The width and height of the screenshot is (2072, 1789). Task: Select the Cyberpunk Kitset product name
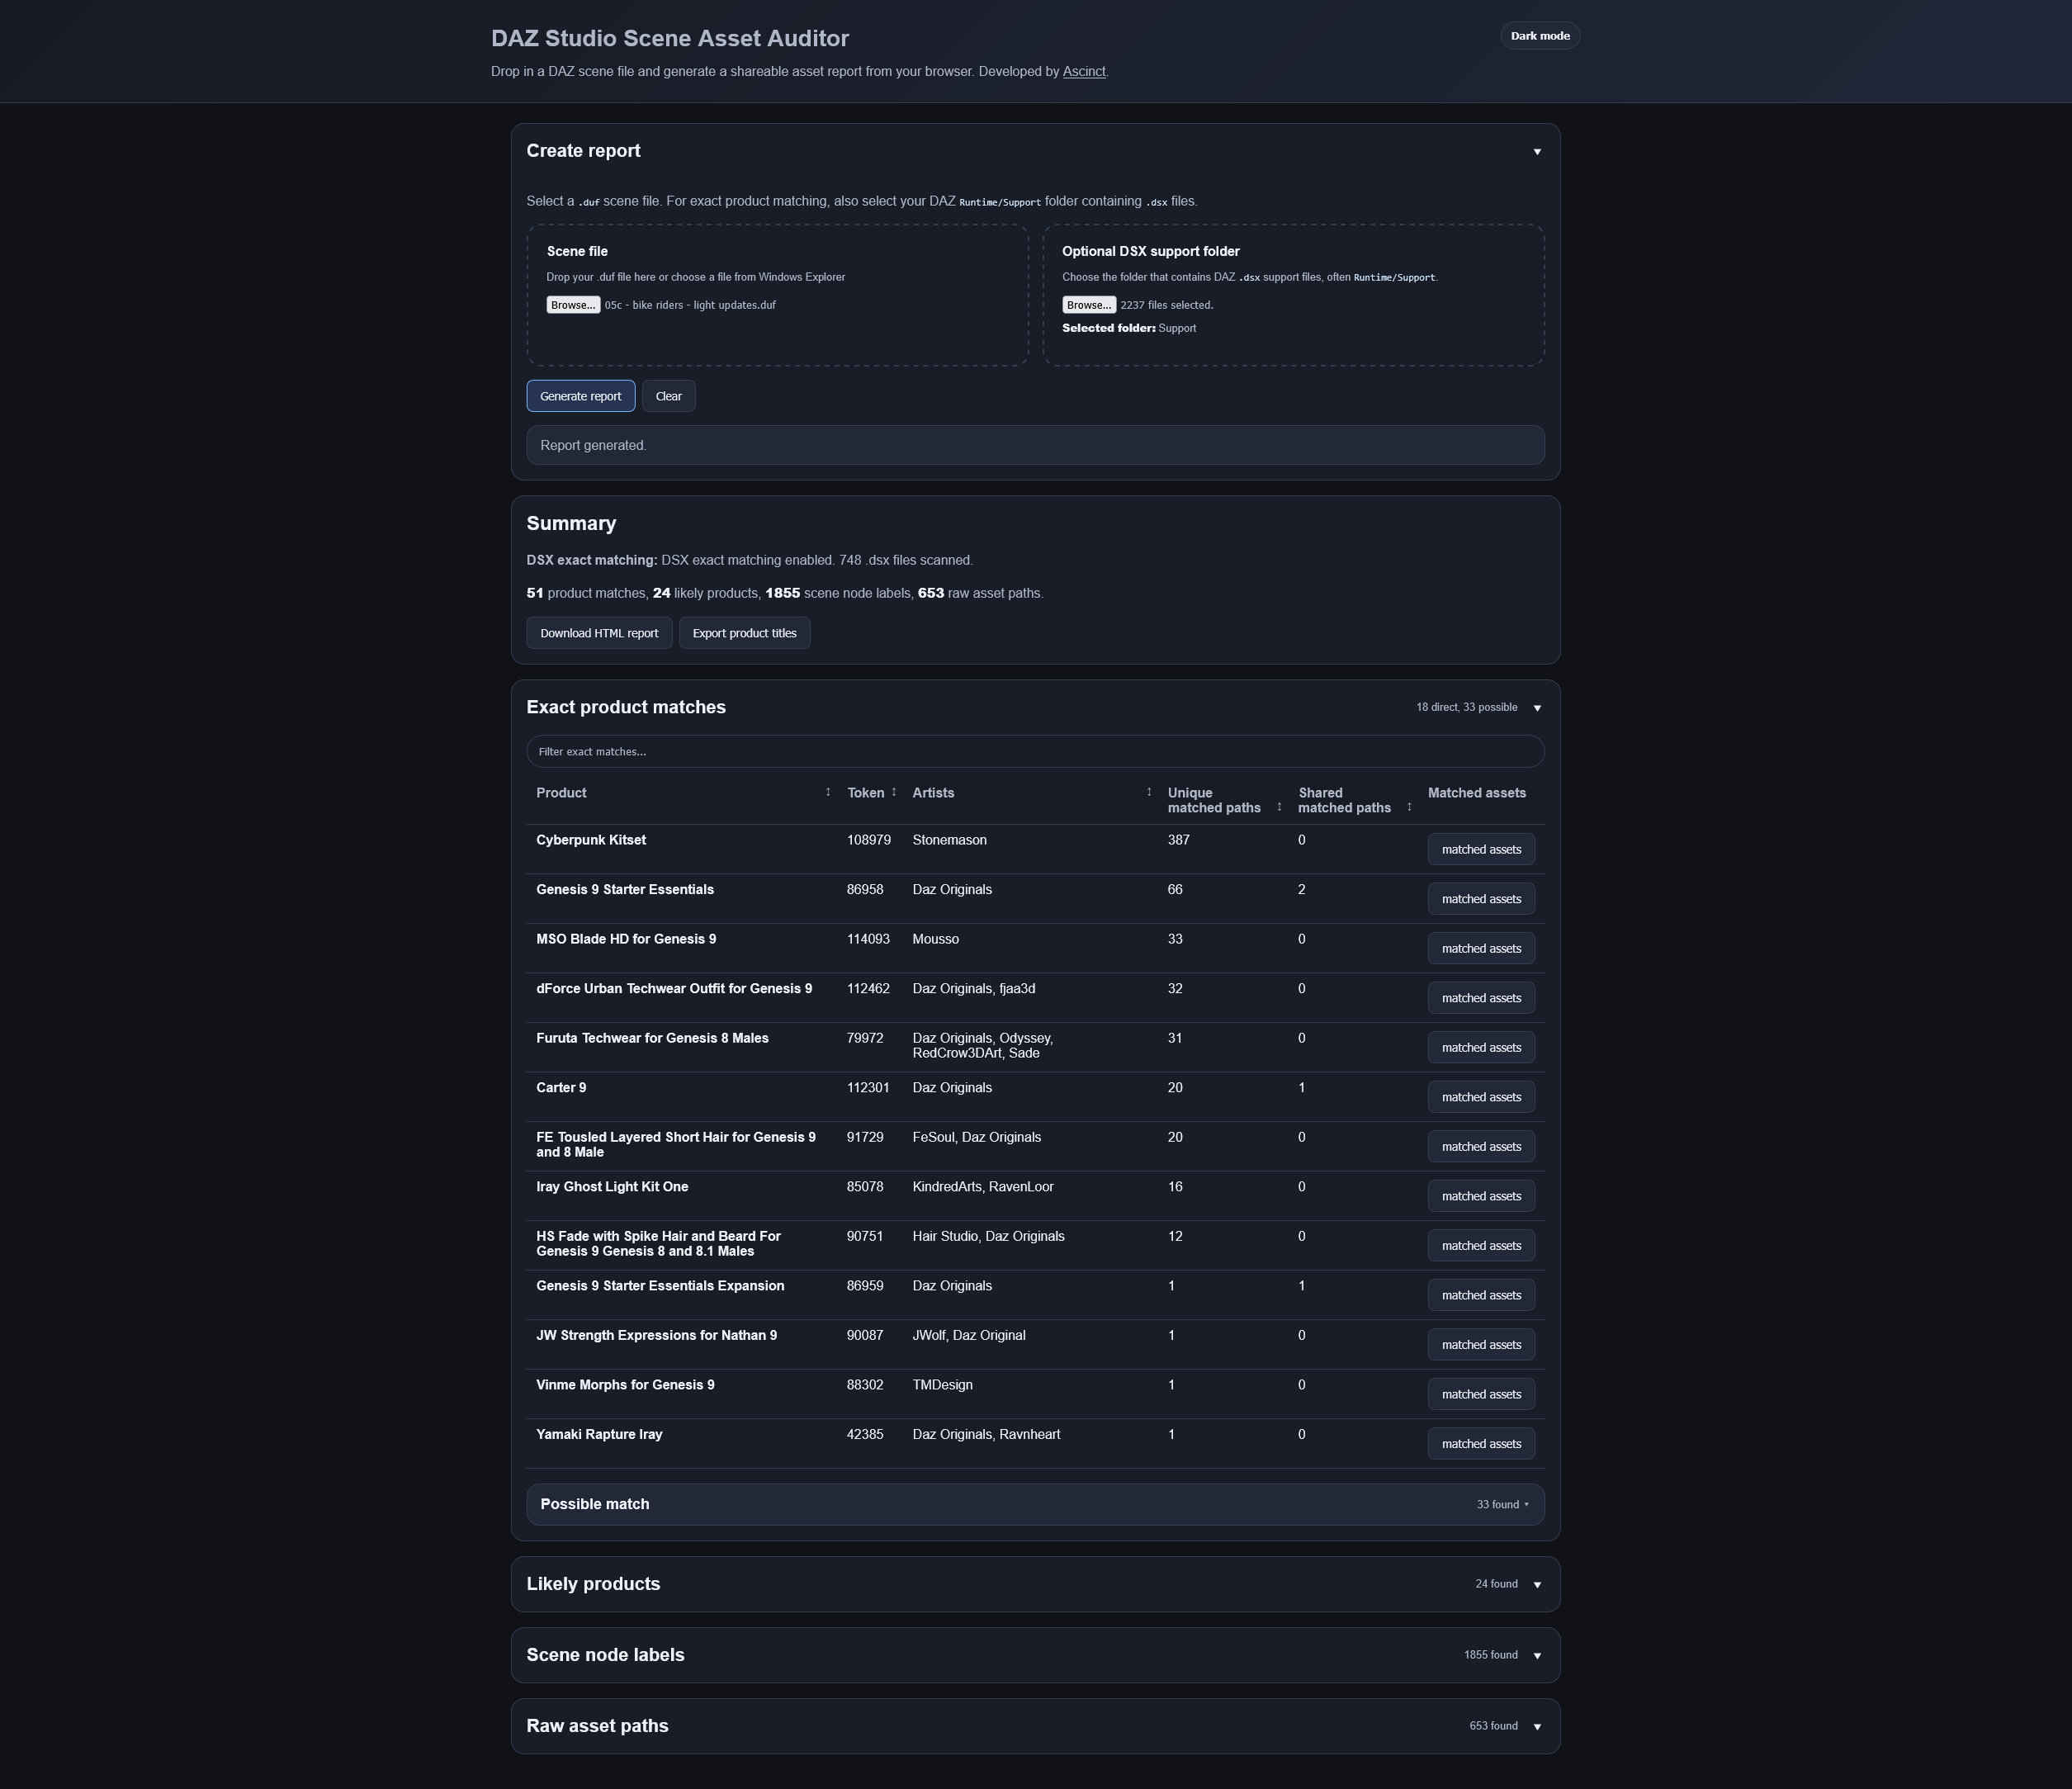point(591,840)
